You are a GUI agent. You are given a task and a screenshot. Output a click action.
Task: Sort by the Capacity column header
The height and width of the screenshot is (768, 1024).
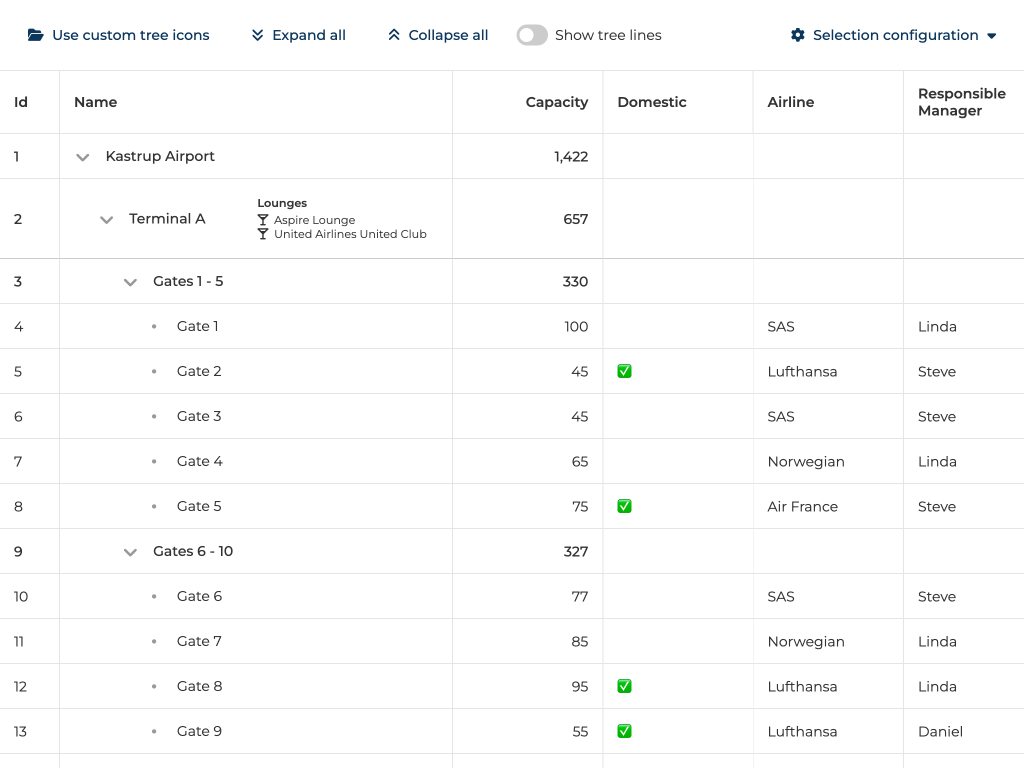coord(556,102)
